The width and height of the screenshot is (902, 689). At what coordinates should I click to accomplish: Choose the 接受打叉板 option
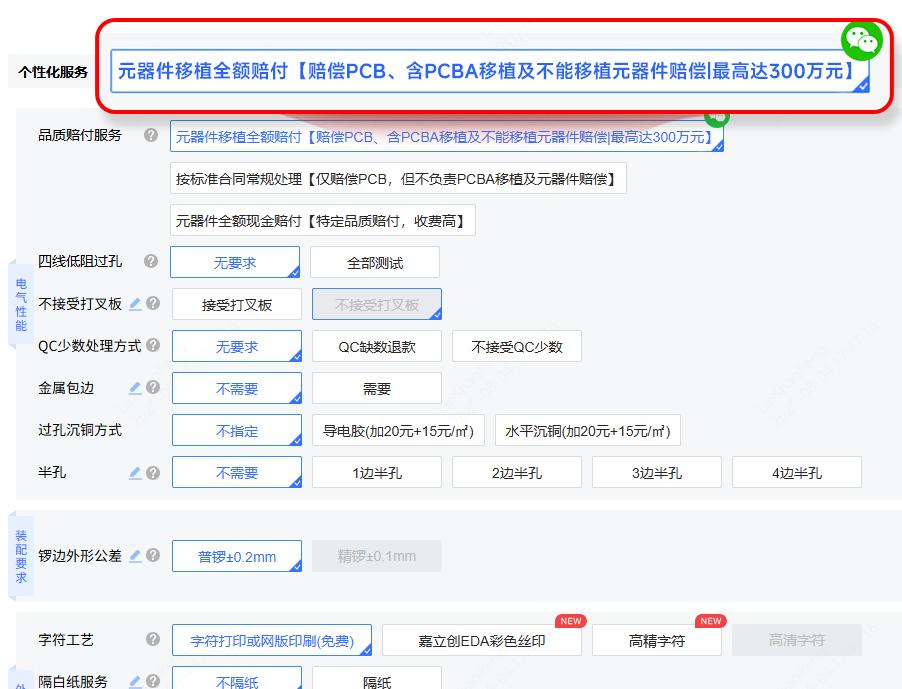[237, 305]
